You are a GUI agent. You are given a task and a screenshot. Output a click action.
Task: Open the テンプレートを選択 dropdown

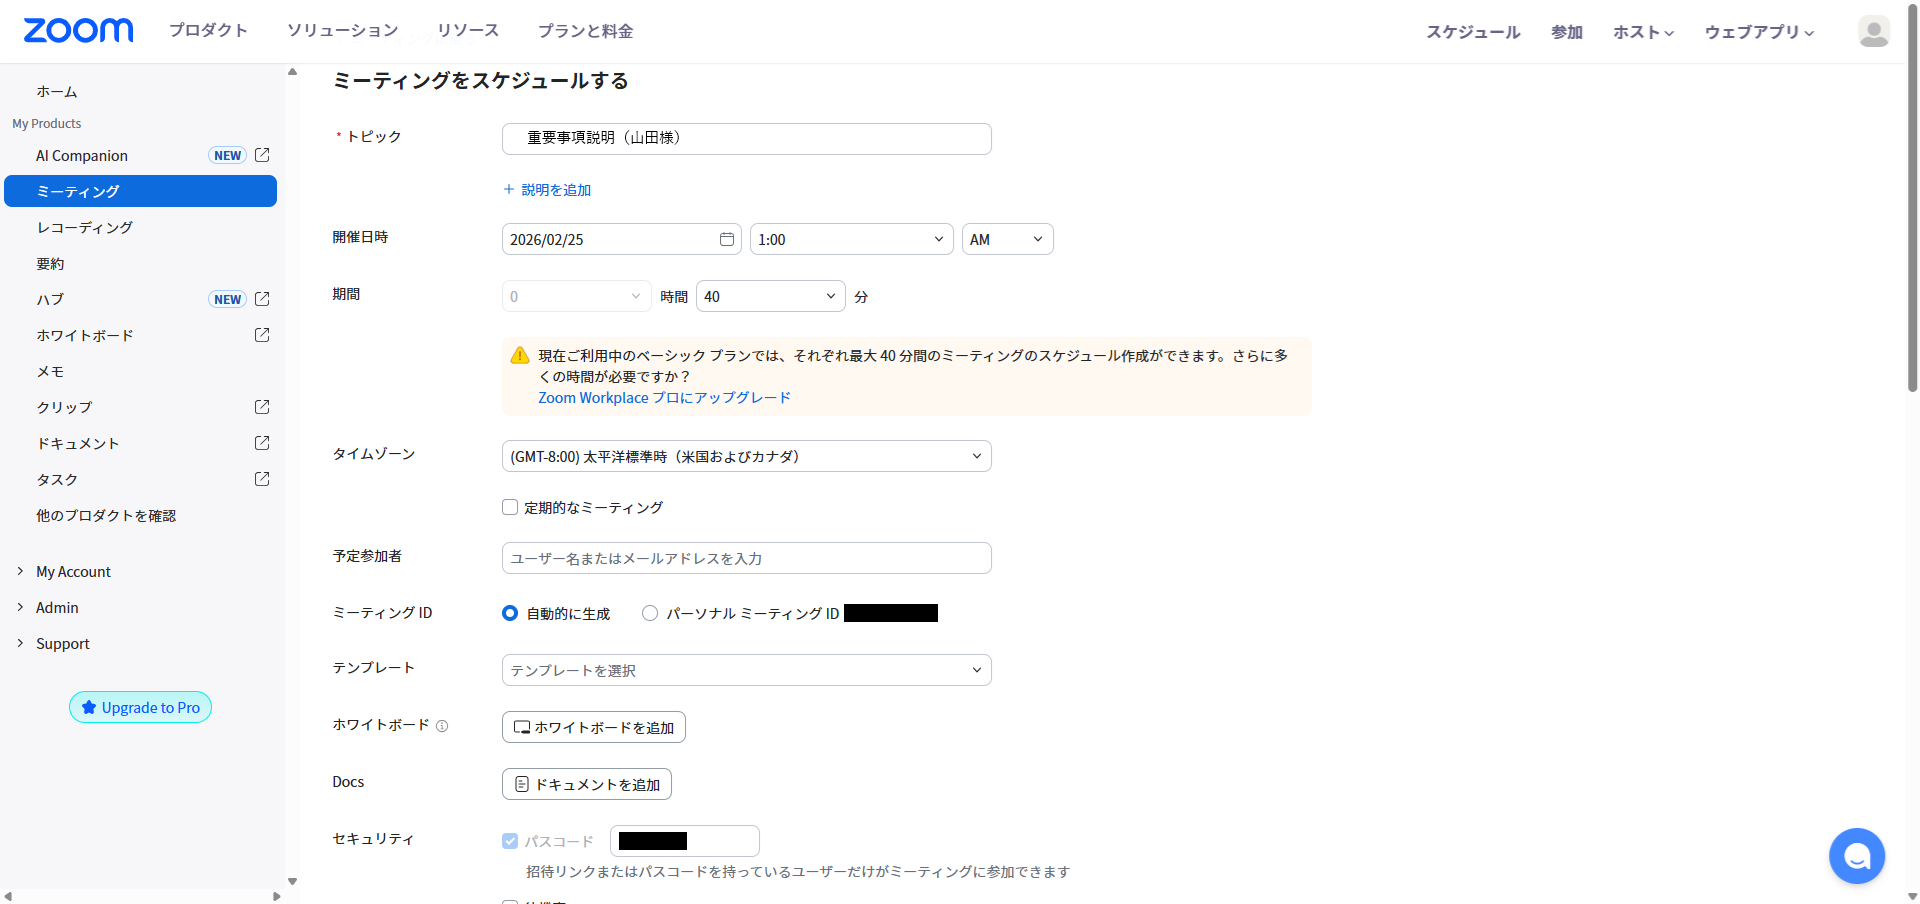point(746,670)
